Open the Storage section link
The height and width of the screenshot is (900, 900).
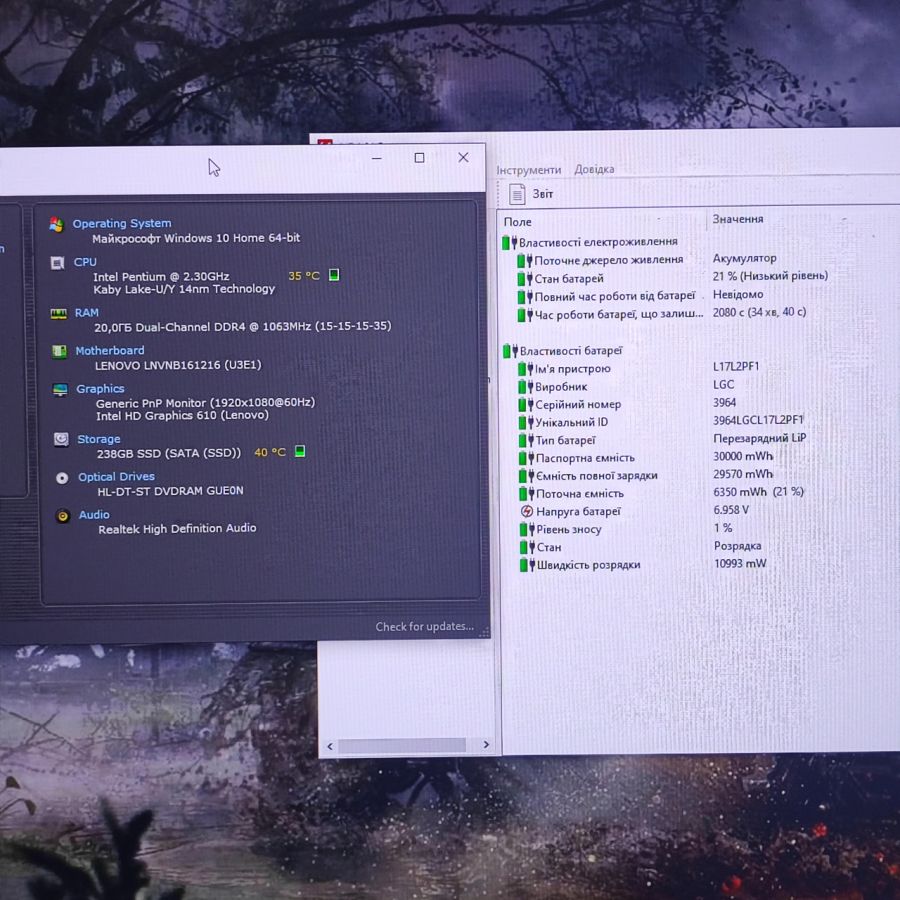[x=99, y=439]
